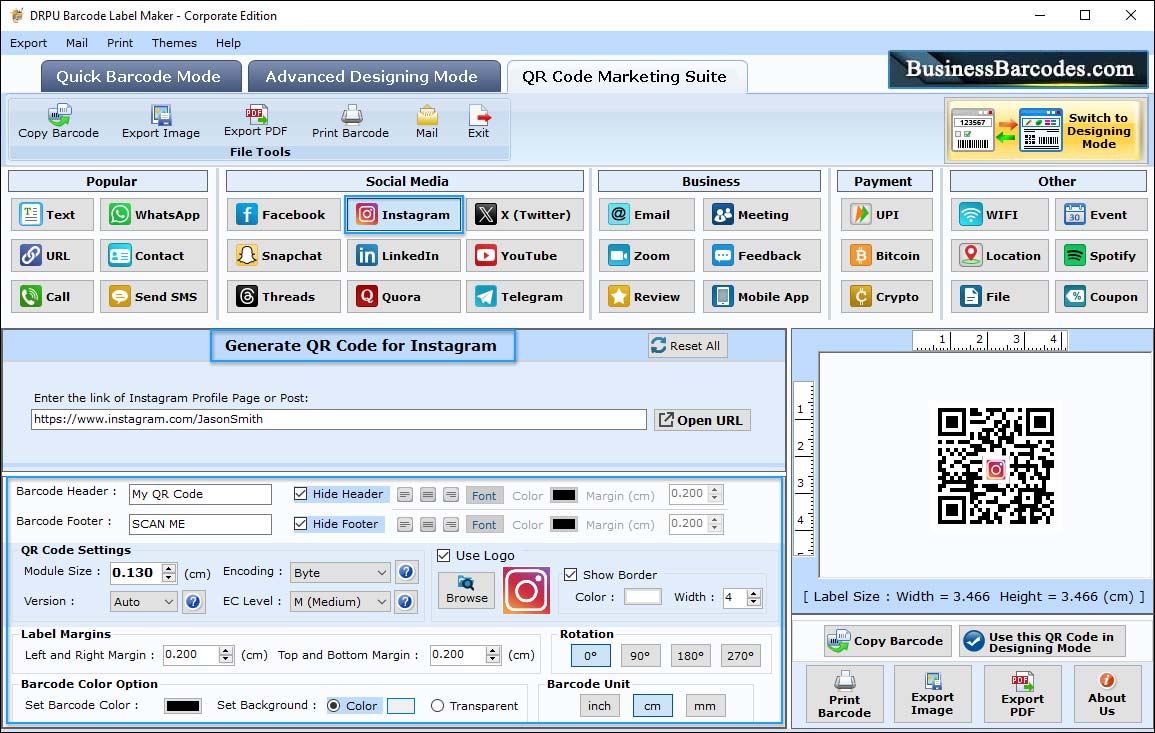Select the UPI payment QR type
This screenshot has width=1155, height=733.
pos(886,214)
